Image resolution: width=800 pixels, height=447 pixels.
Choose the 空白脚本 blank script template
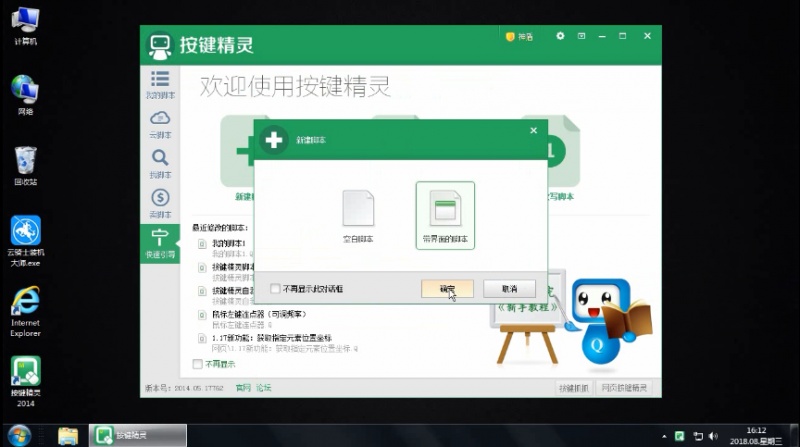pos(358,216)
